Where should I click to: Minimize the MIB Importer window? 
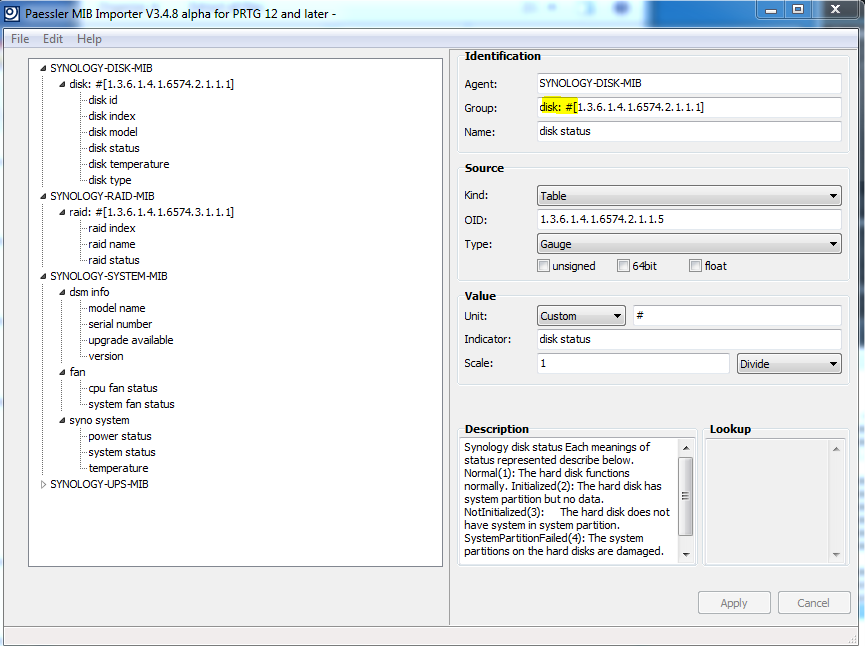pyautogui.click(x=771, y=10)
